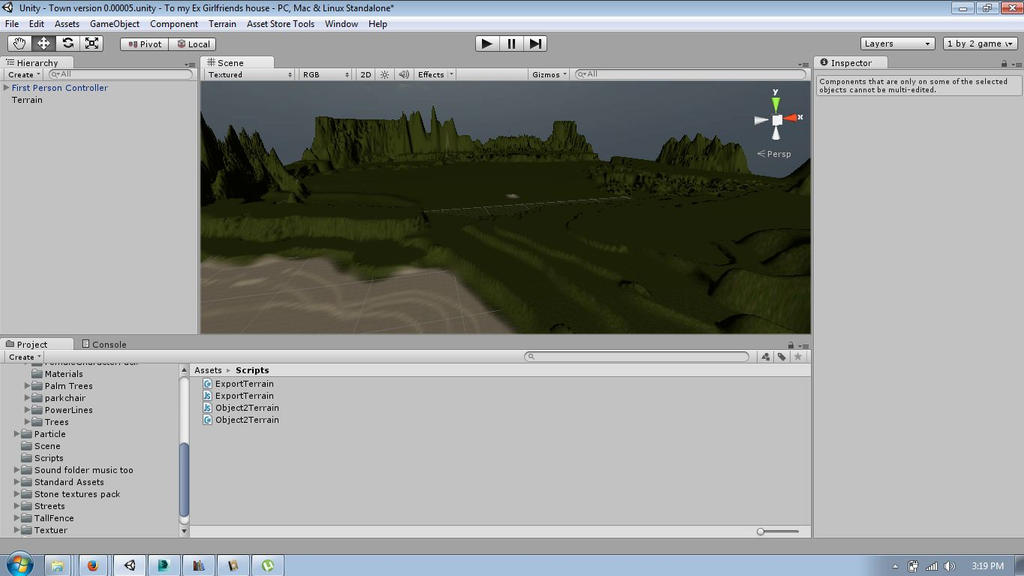
Task: Open the Gizmos dropdown
Action: coord(549,74)
